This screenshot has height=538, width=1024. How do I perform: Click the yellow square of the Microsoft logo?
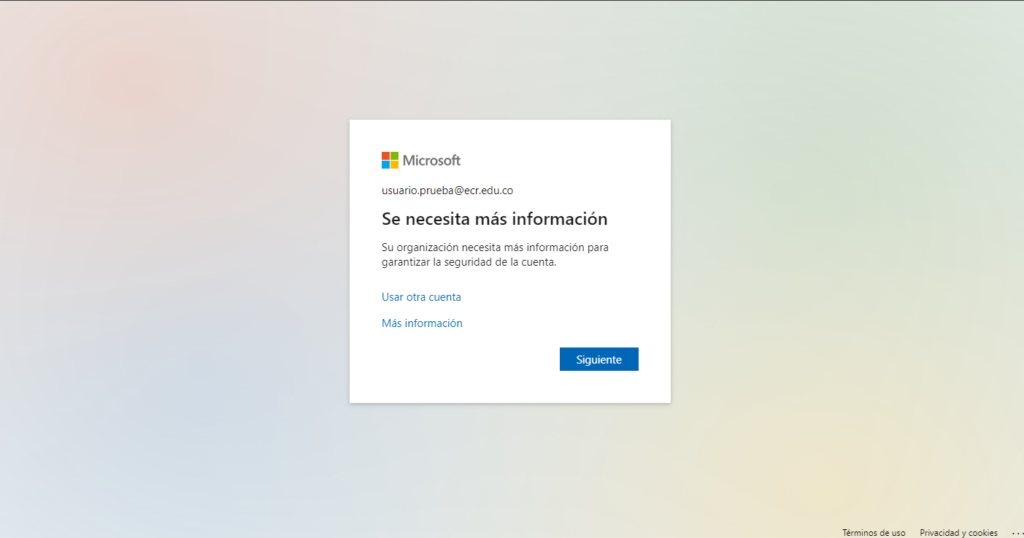tap(394, 164)
